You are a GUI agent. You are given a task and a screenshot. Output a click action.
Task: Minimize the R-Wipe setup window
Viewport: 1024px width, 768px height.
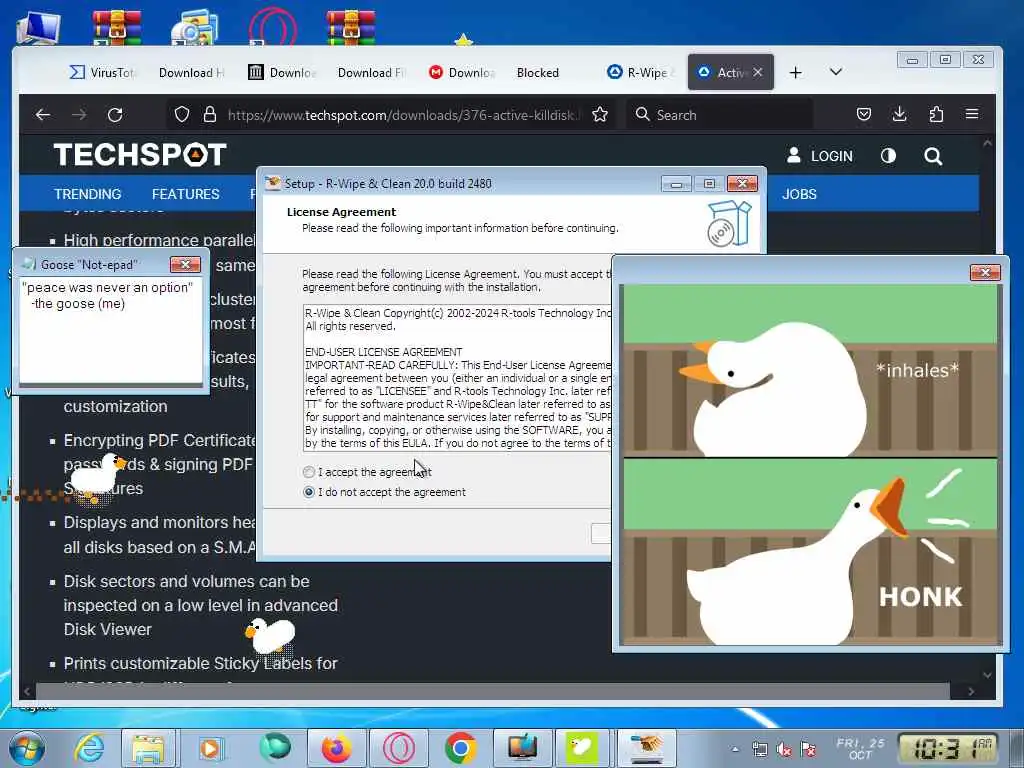pos(676,184)
